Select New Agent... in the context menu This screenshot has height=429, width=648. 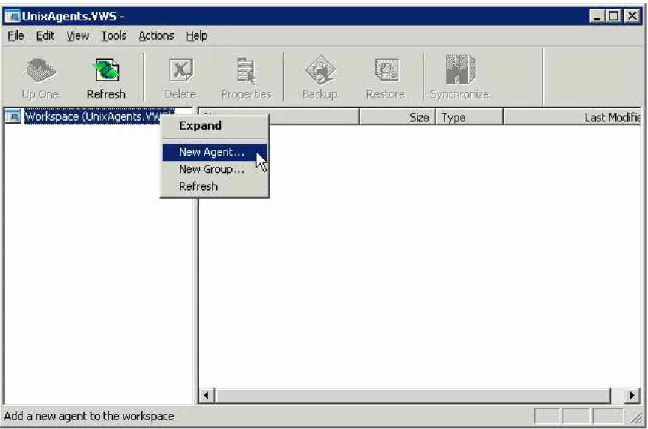214,152
